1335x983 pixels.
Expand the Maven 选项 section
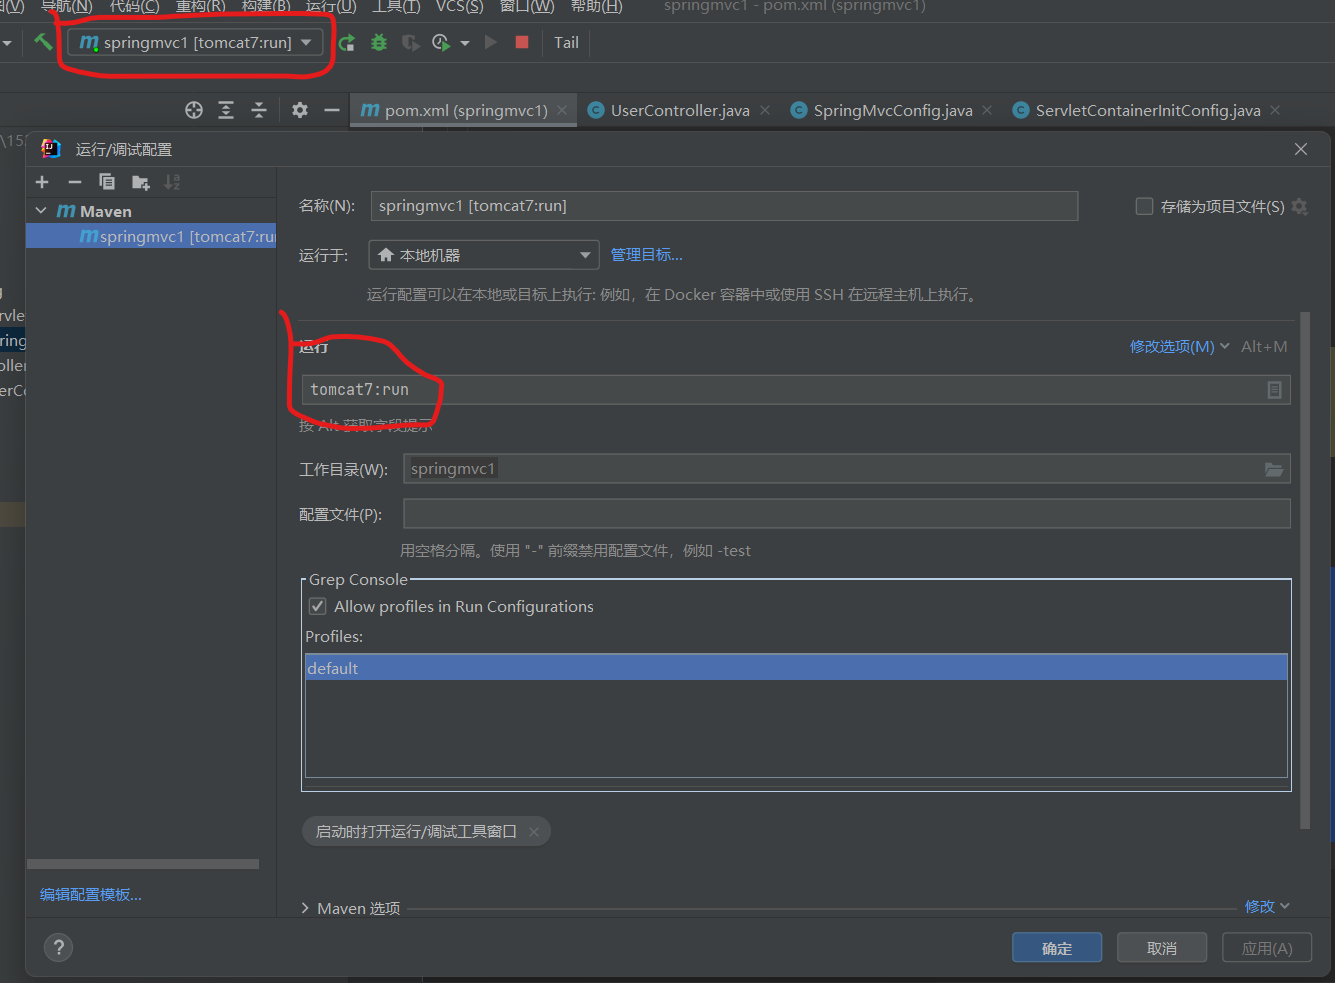[x=305, y=908]
